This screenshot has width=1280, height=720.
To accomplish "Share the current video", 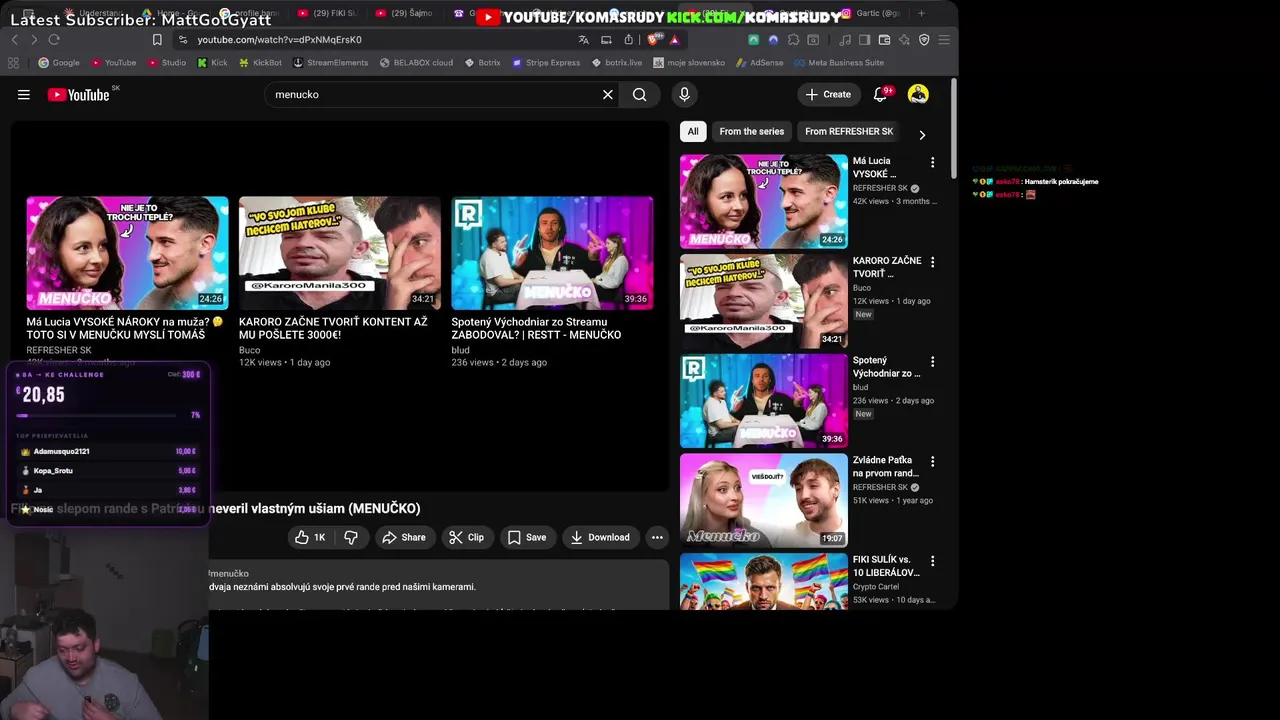I will [404, 538].
